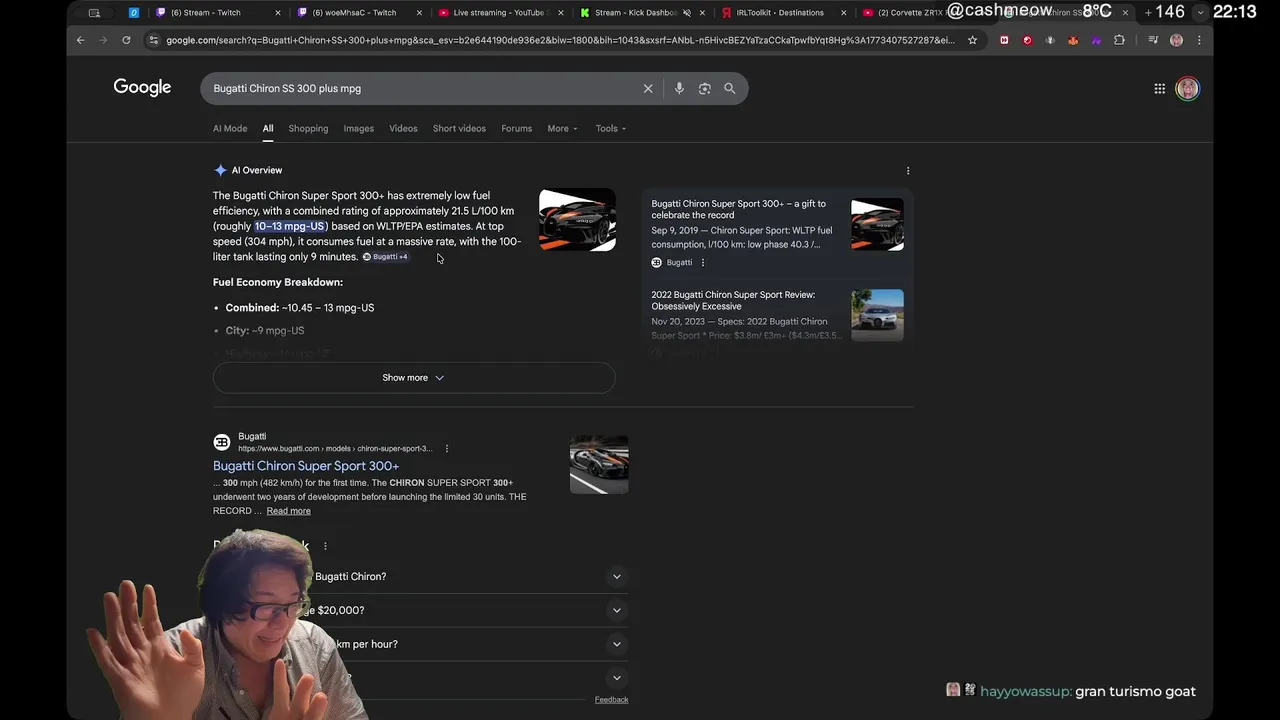Switch to Videos results
The image size is (1280, 720).
(x=403, y=128)
